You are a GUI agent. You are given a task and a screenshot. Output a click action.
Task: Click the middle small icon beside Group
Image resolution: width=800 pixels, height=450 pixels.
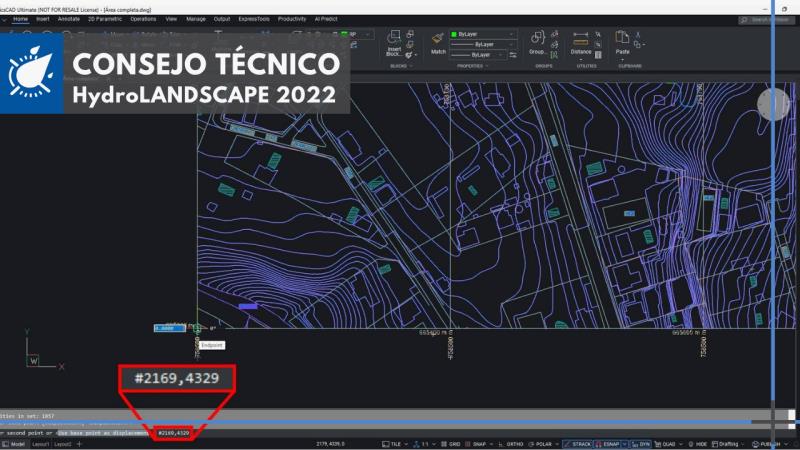[x=555, y=44]
